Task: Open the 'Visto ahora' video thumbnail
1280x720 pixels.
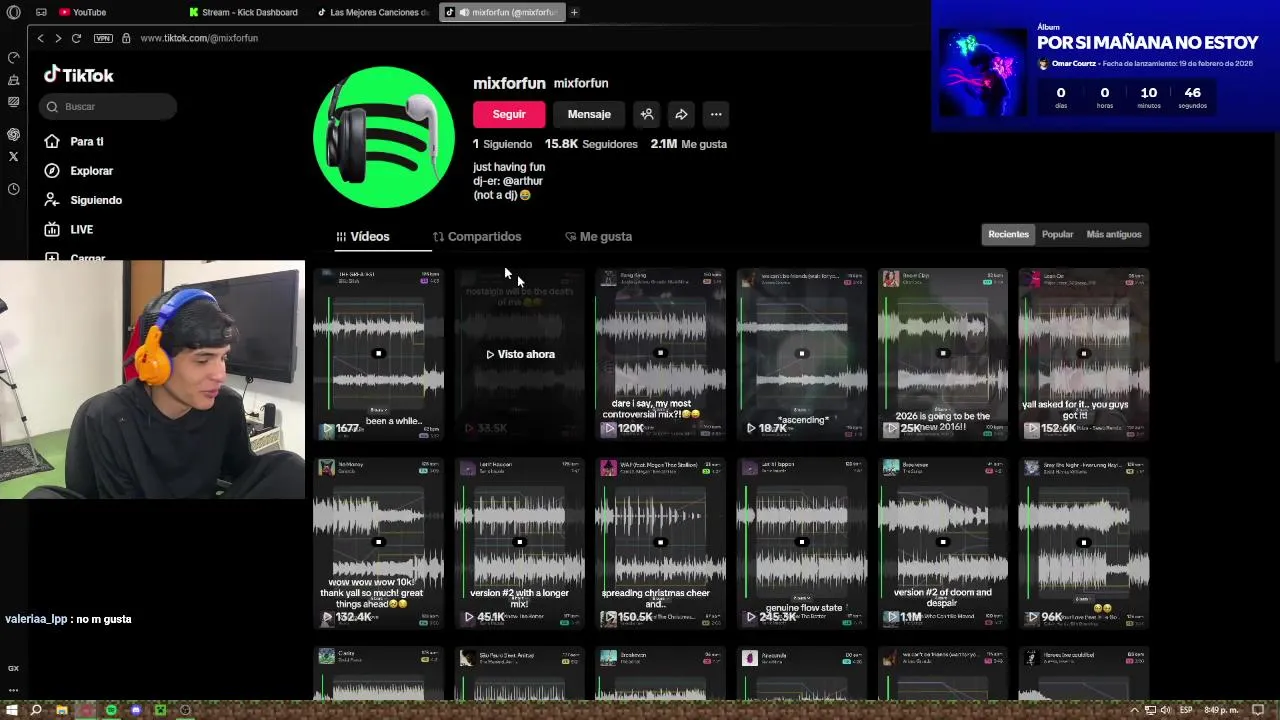Action: pyautogui.click(x=520, y=354)
